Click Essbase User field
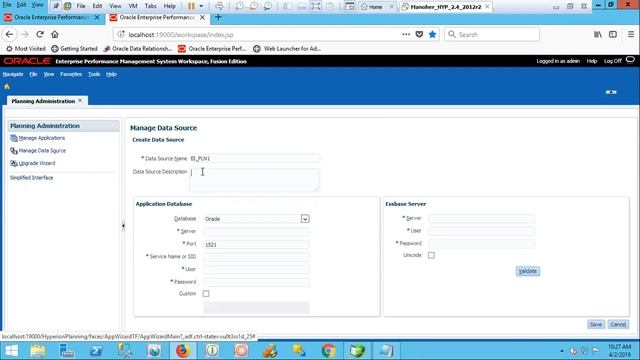The image size is (640, 360). pyautogui.click(x=482, y=231)
